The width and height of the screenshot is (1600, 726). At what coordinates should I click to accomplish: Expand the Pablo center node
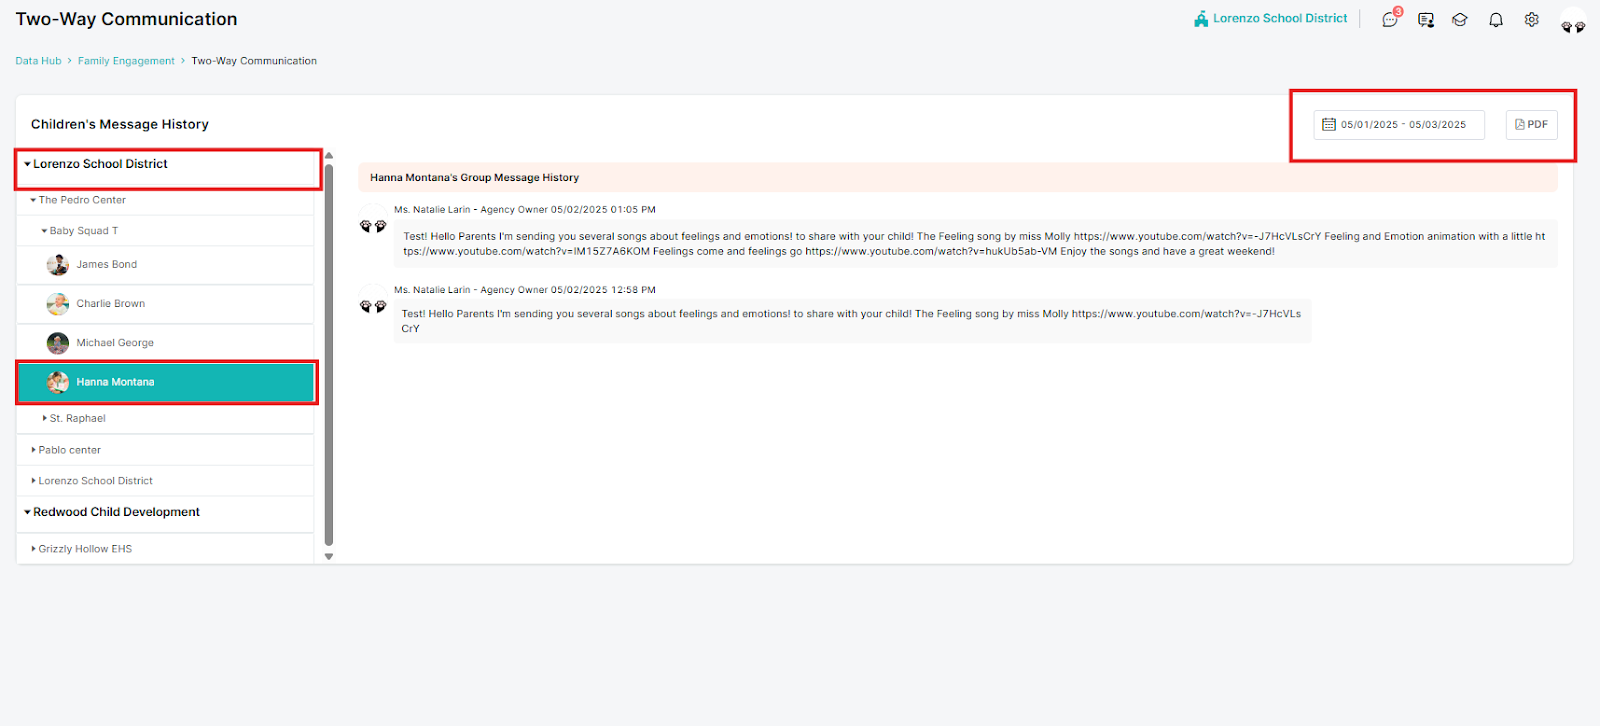[34, 450]
